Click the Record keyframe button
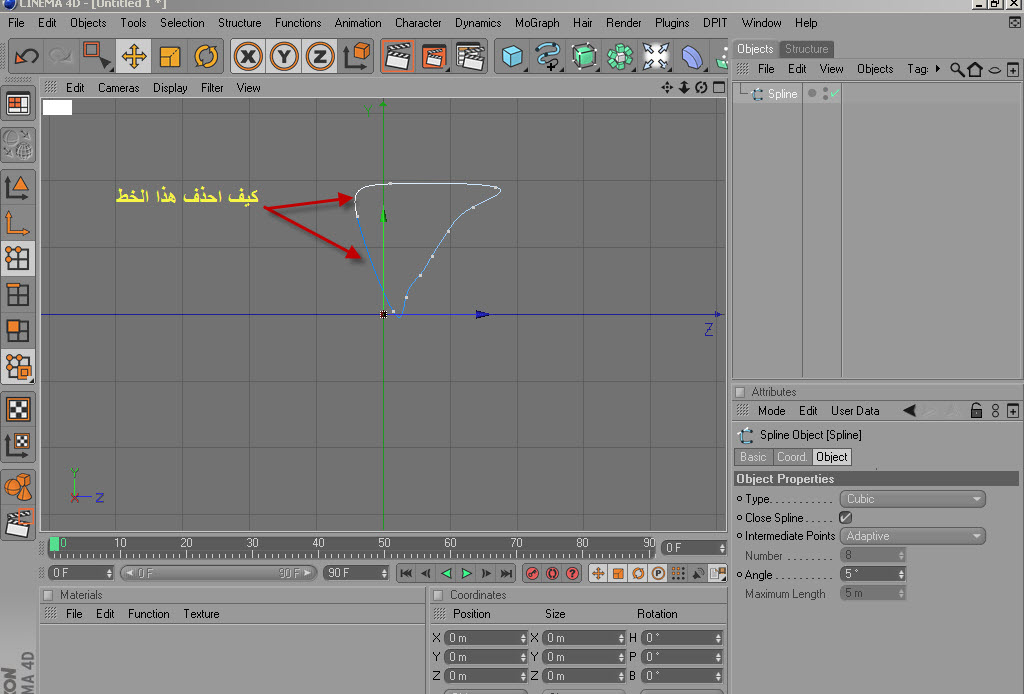This screenshot has width=1024, height=694. tap(532, 573)
